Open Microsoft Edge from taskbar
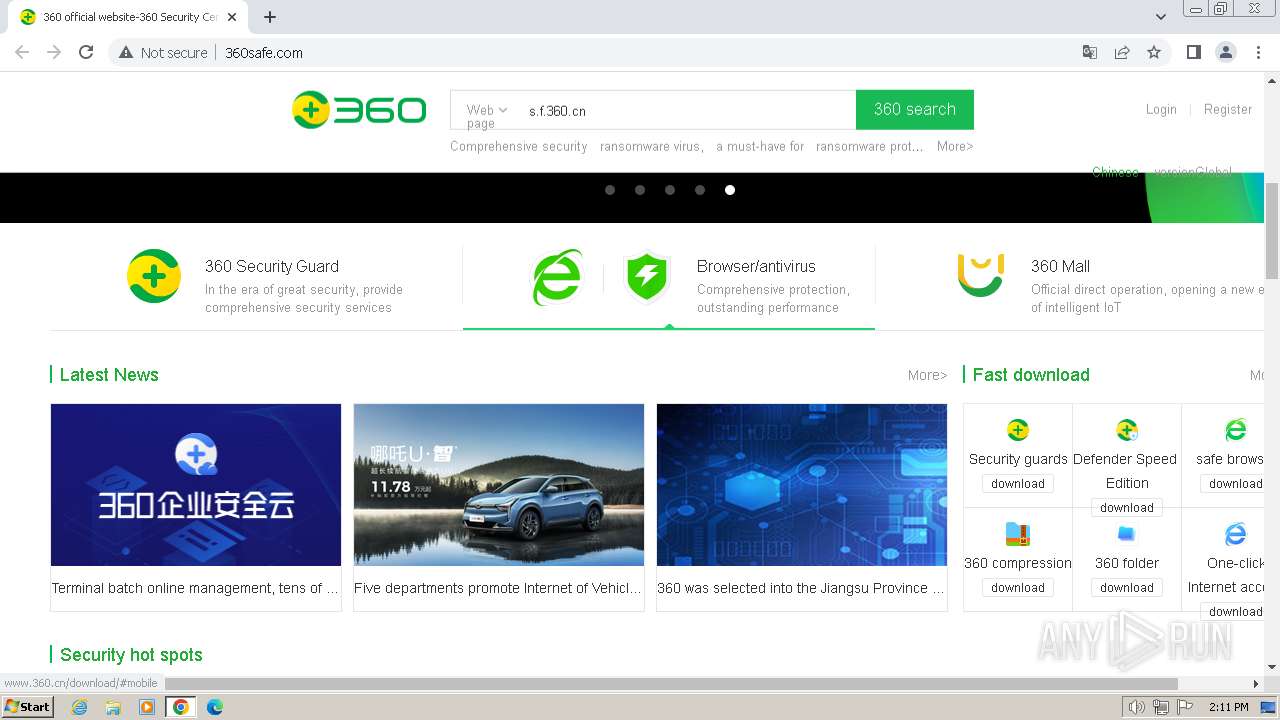1280x720 pixels. [214, 707]
